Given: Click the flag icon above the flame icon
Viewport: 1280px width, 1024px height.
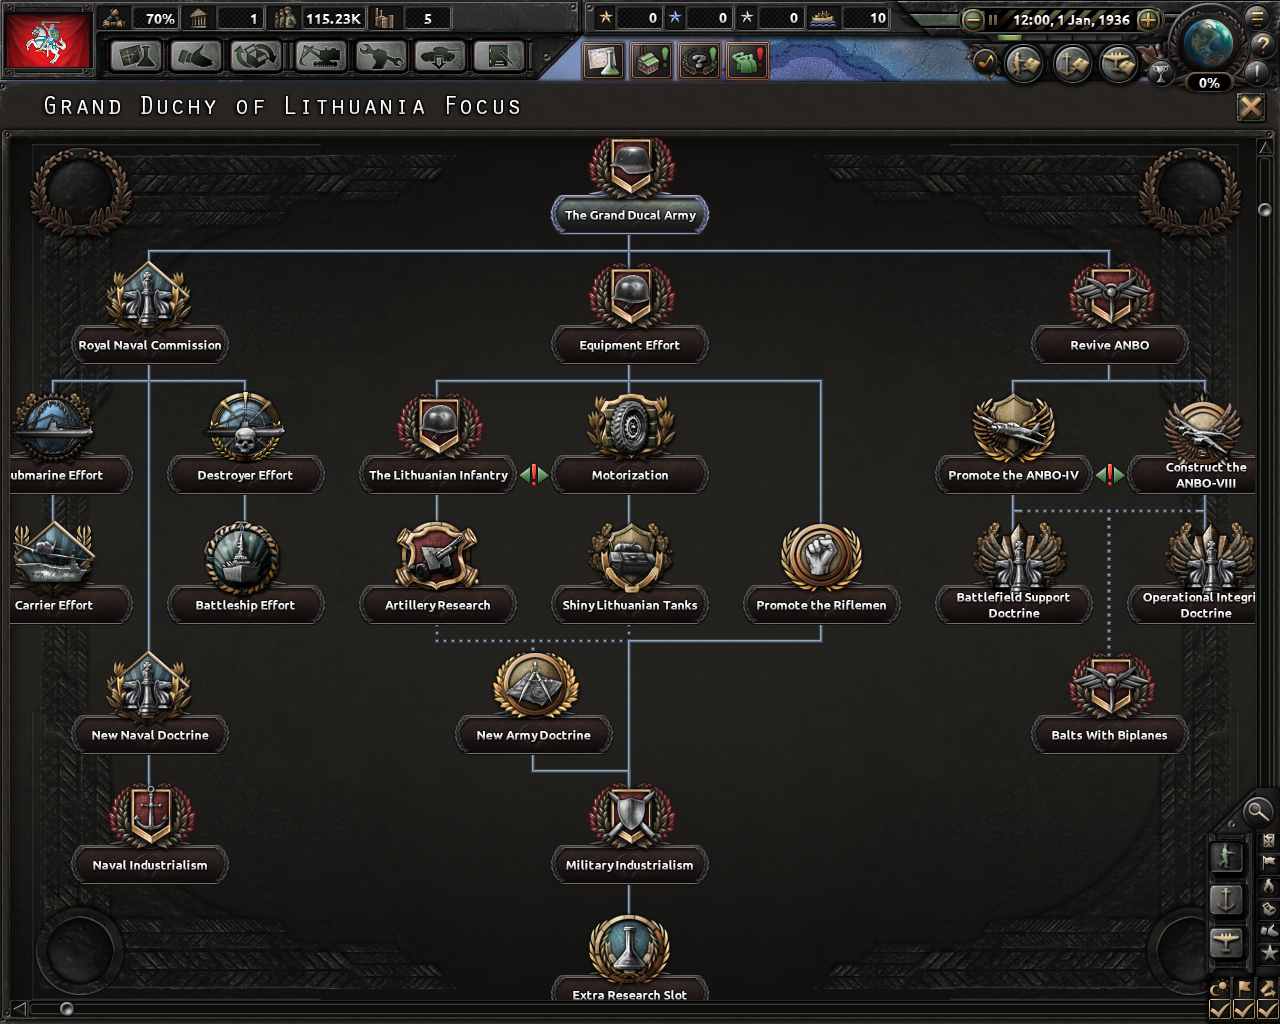Looking at the screenshot, I should (x=1269, y=862).
